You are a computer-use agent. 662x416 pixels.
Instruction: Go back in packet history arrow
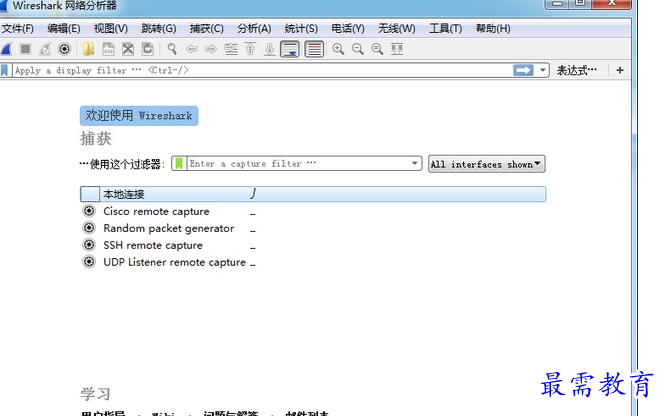pyautogui.click(x=192, y=49)
